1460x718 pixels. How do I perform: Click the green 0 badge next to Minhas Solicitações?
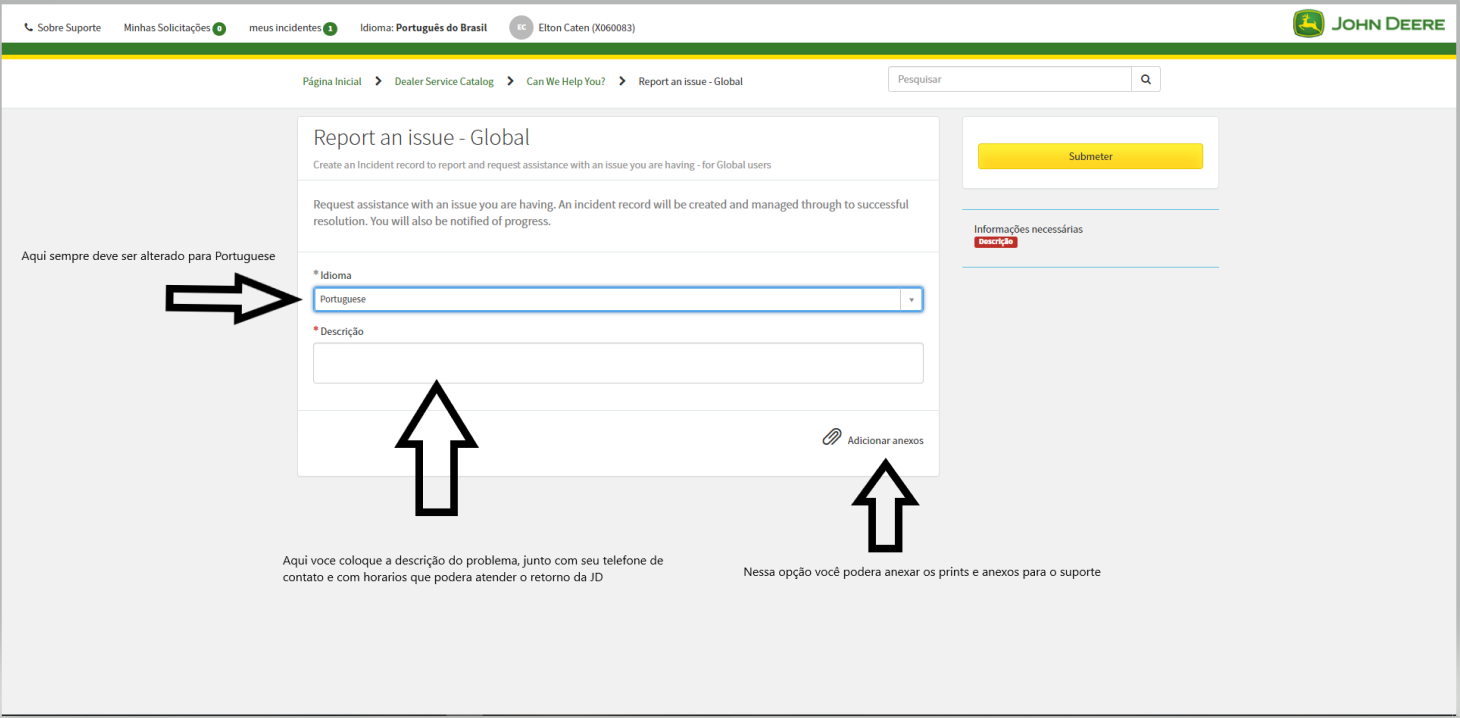pyautogui.click(x=219, y=29)
